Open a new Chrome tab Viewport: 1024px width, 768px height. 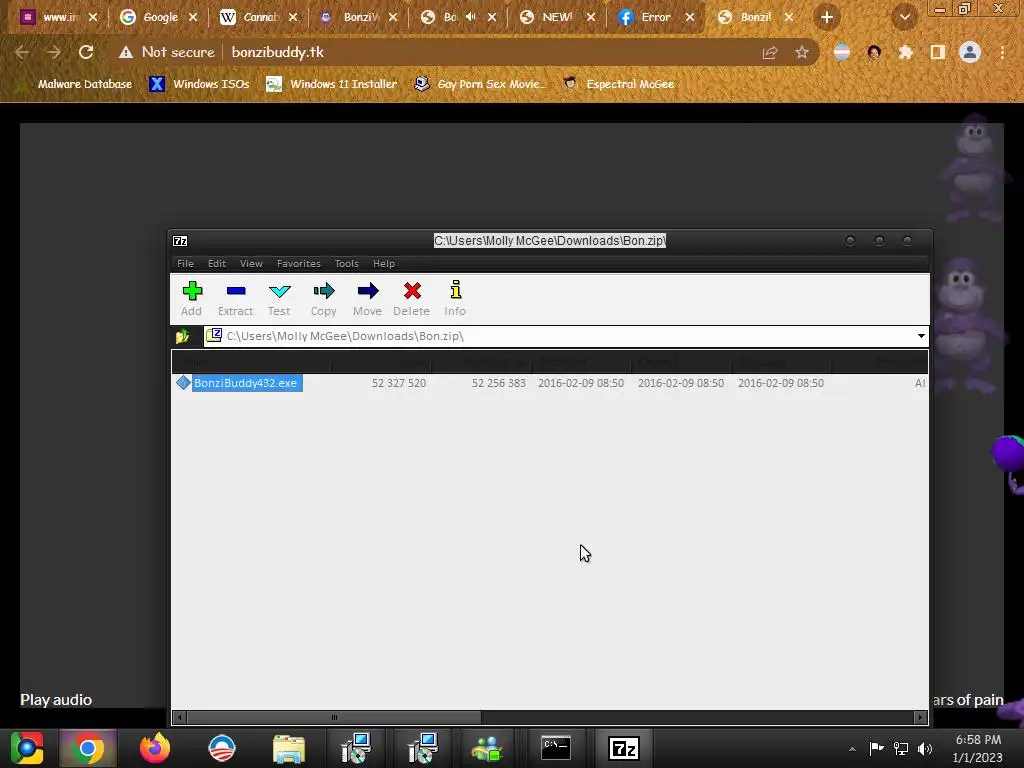coord(827,18)
